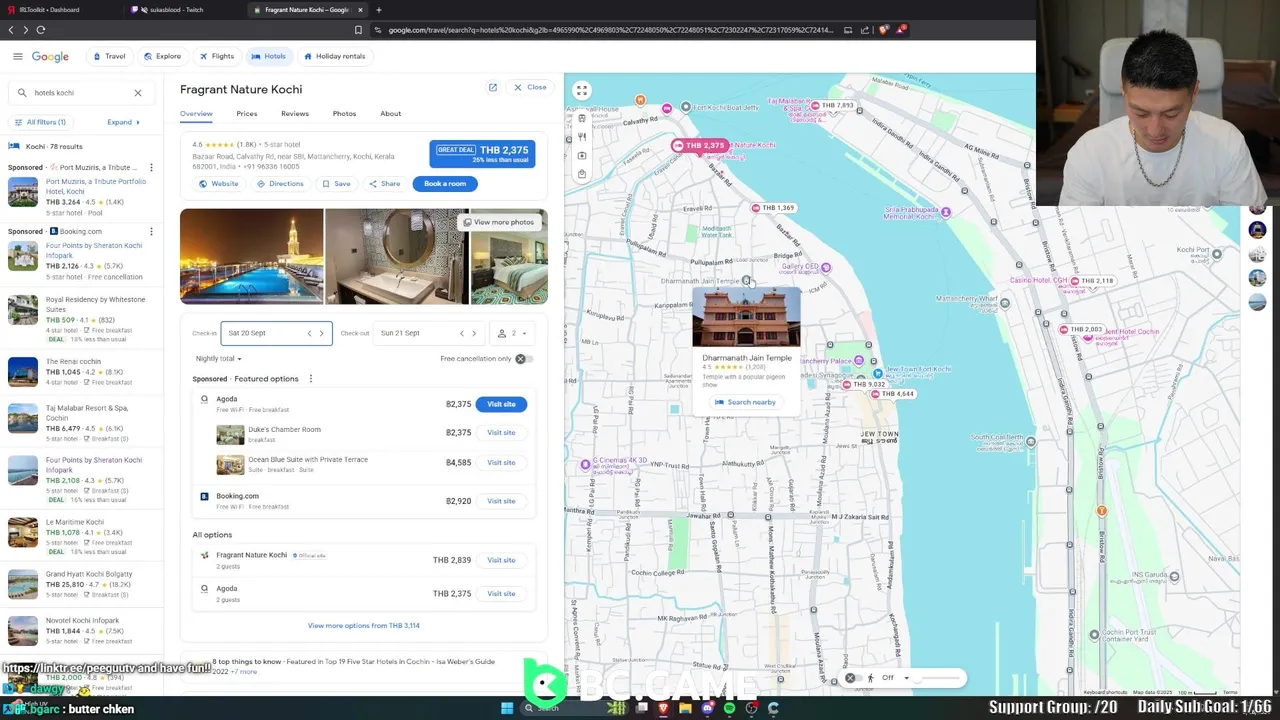Click the THB 1,369 map price marker

click(773, 208)
